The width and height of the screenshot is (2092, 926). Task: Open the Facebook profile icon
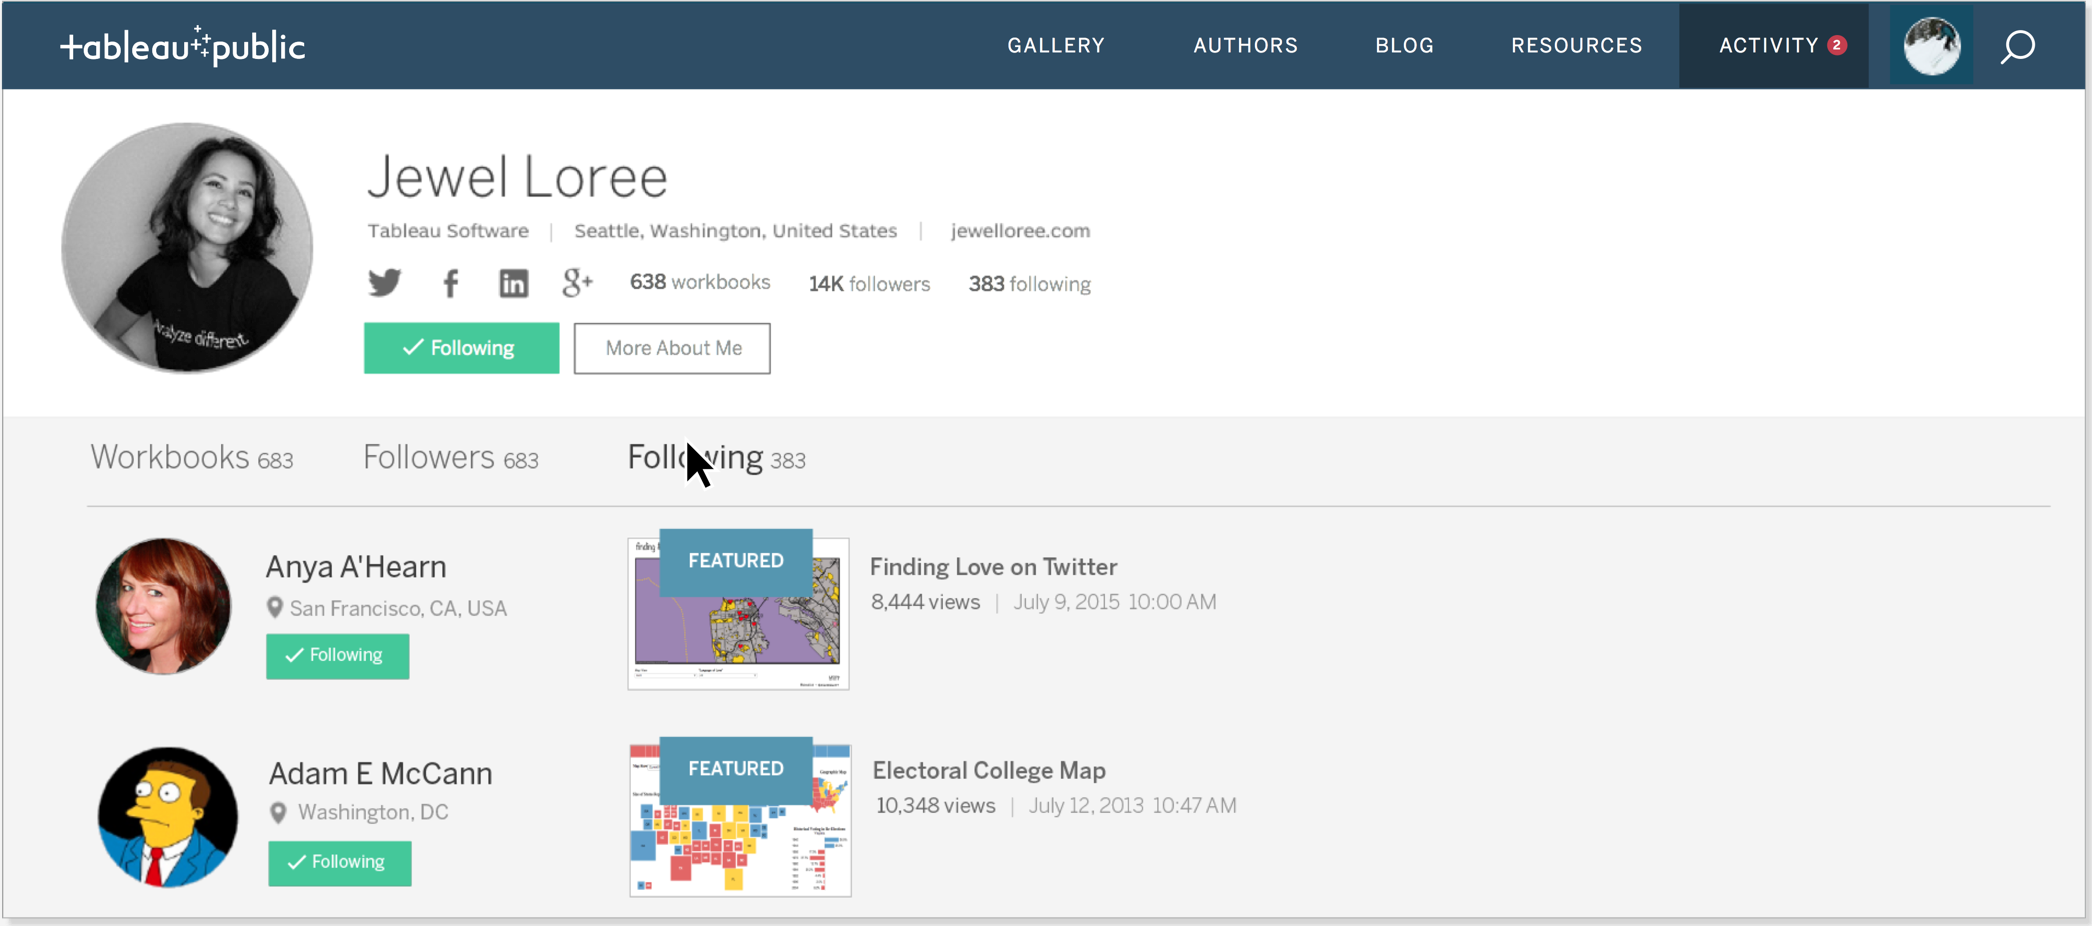(451, 284)
